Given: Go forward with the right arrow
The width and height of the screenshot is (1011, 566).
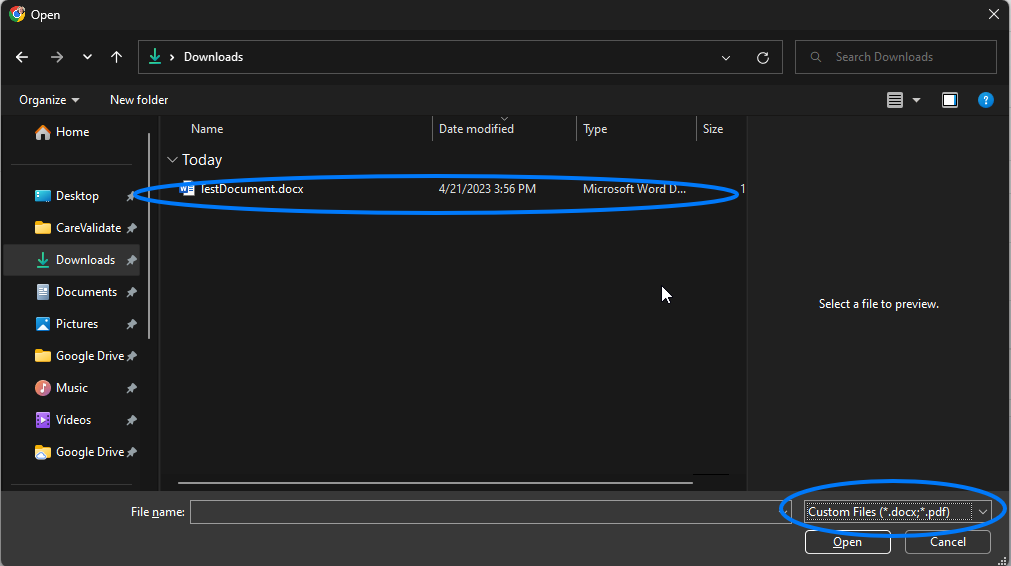Looking at the screenshot, I should [57, 57].
